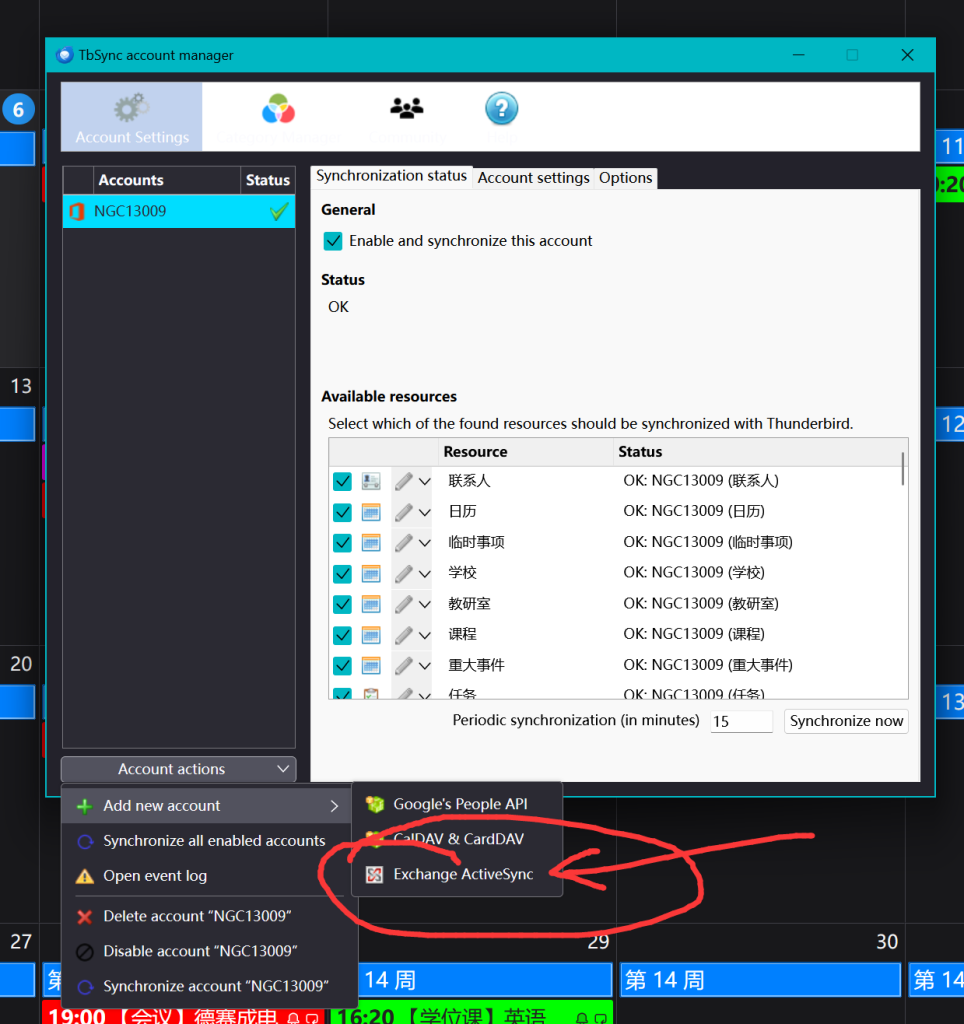Click Google's People API cube icon
Viewport: 964px width, 1024px height.
point(374,804)
